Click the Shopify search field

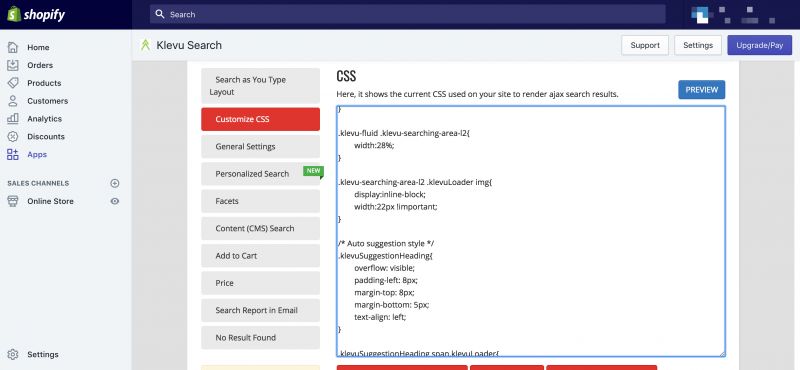[407, 14]
